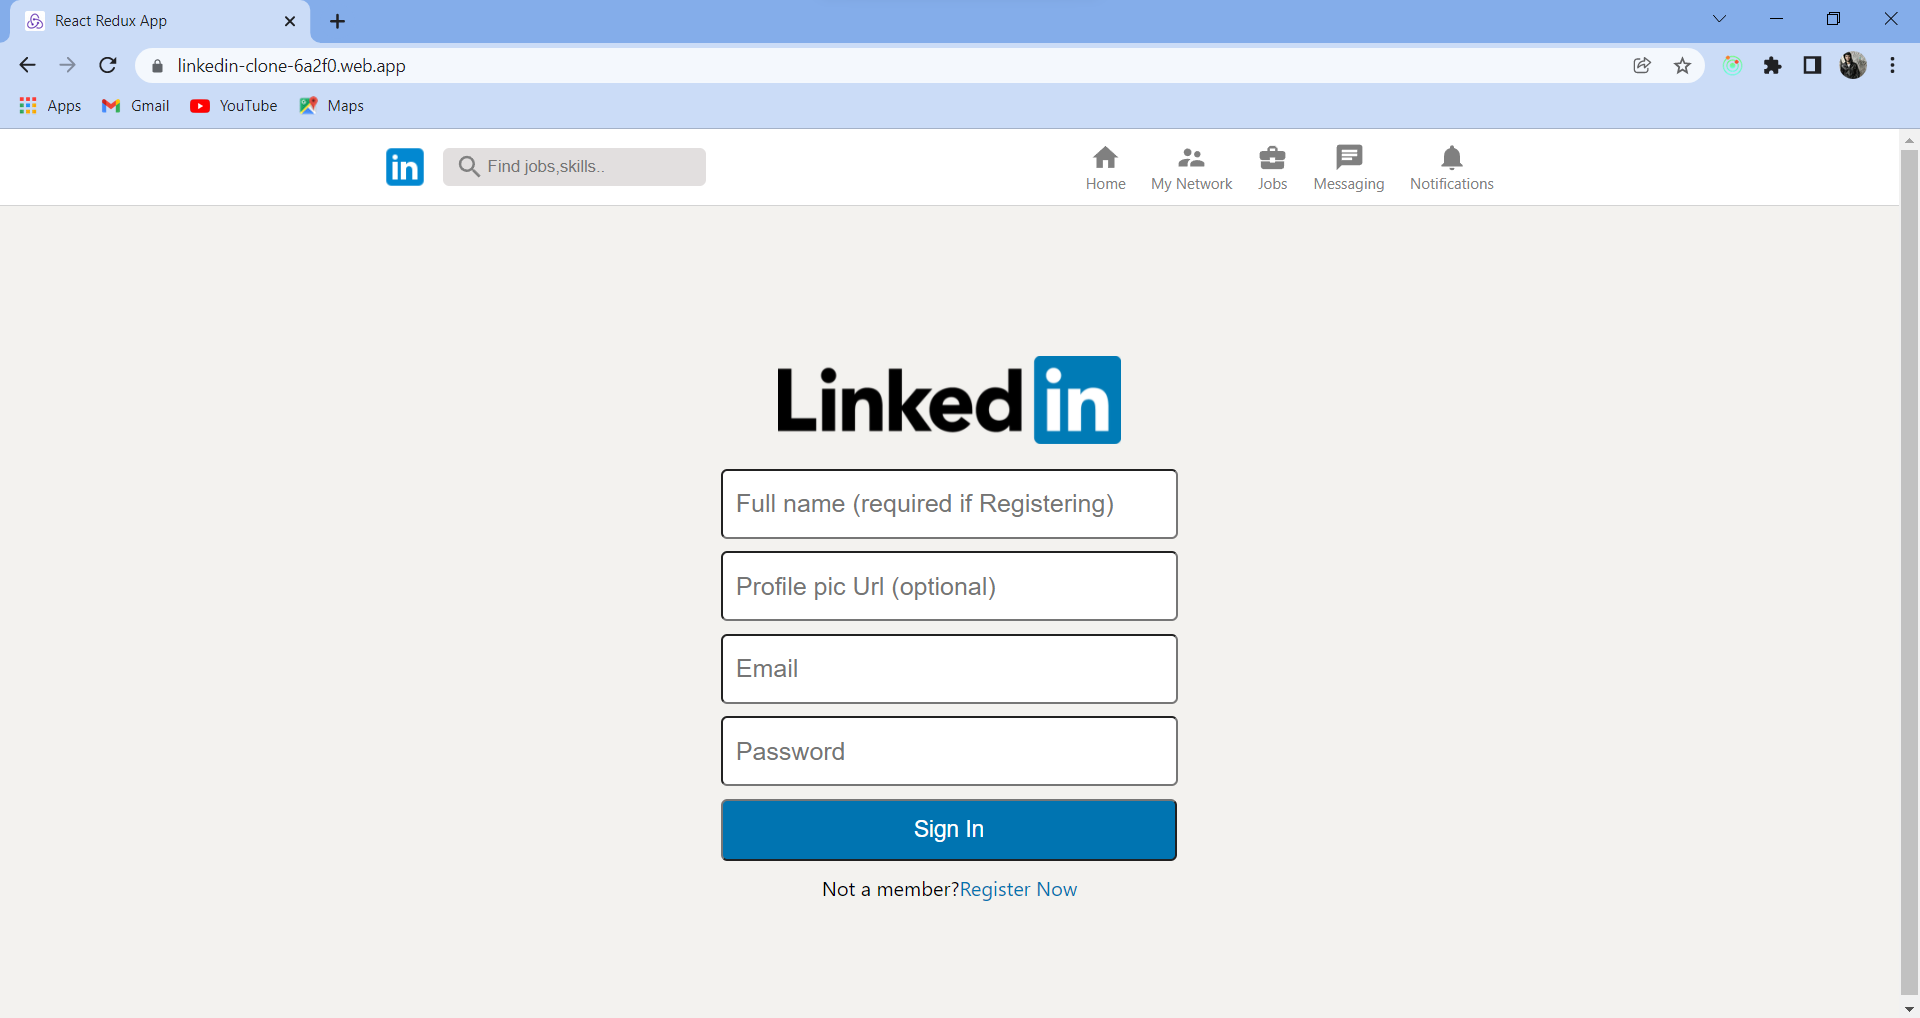1920x1018 pixels.
Task: Close the React Redux App tab
Action: (290, 21)
